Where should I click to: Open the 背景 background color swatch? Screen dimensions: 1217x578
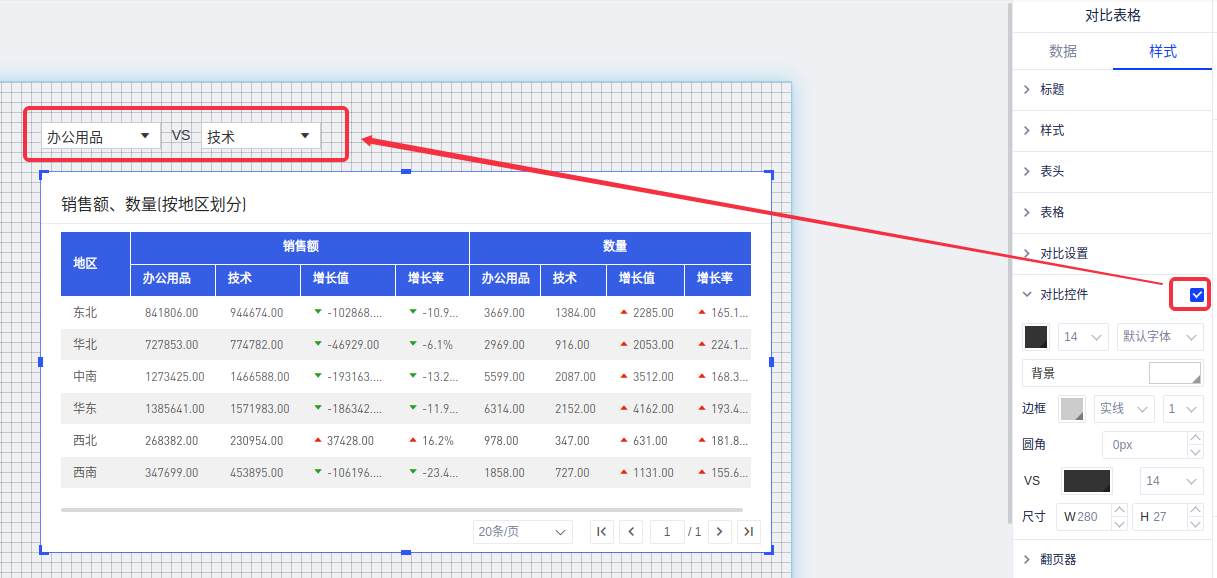1174,373
